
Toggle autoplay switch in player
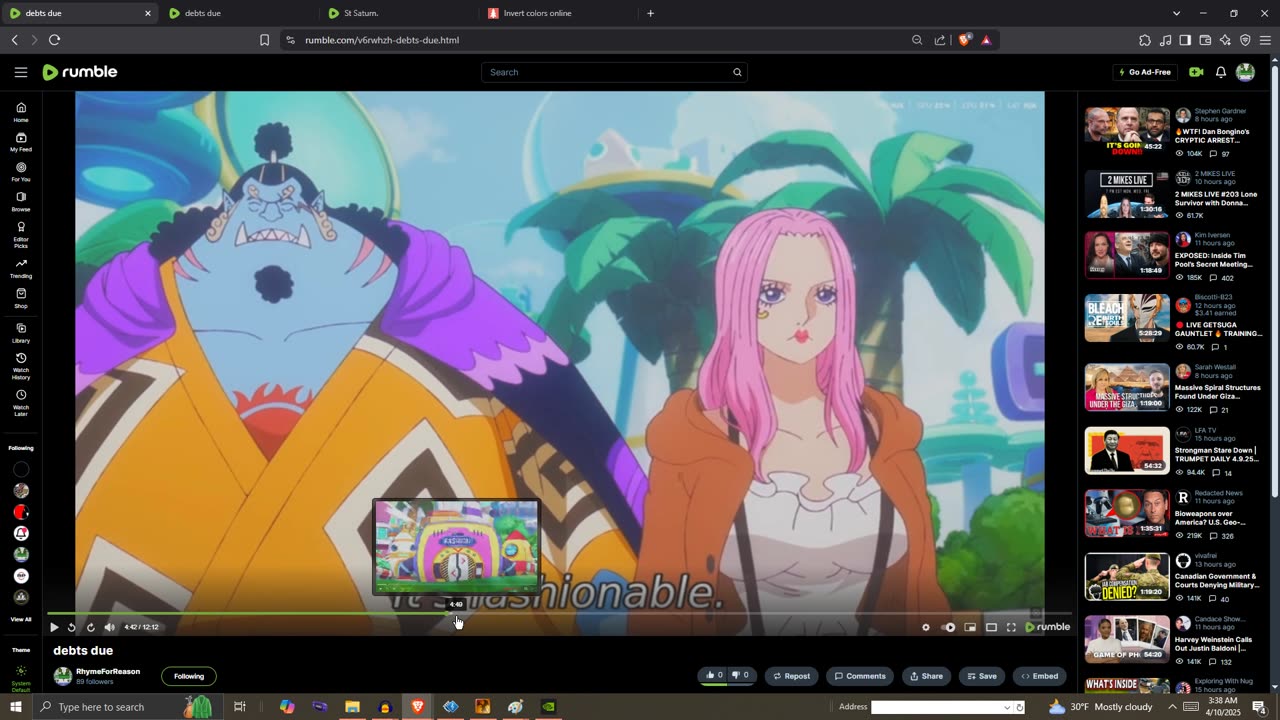point(949,627)
